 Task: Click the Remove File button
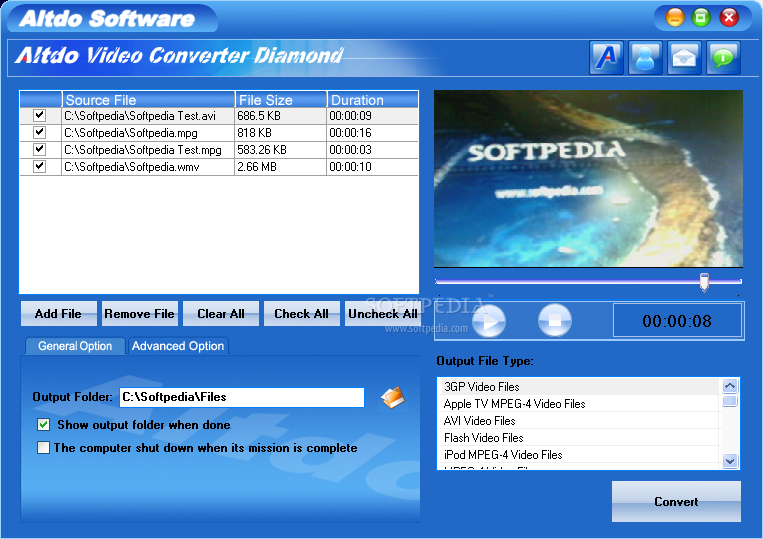139,314
